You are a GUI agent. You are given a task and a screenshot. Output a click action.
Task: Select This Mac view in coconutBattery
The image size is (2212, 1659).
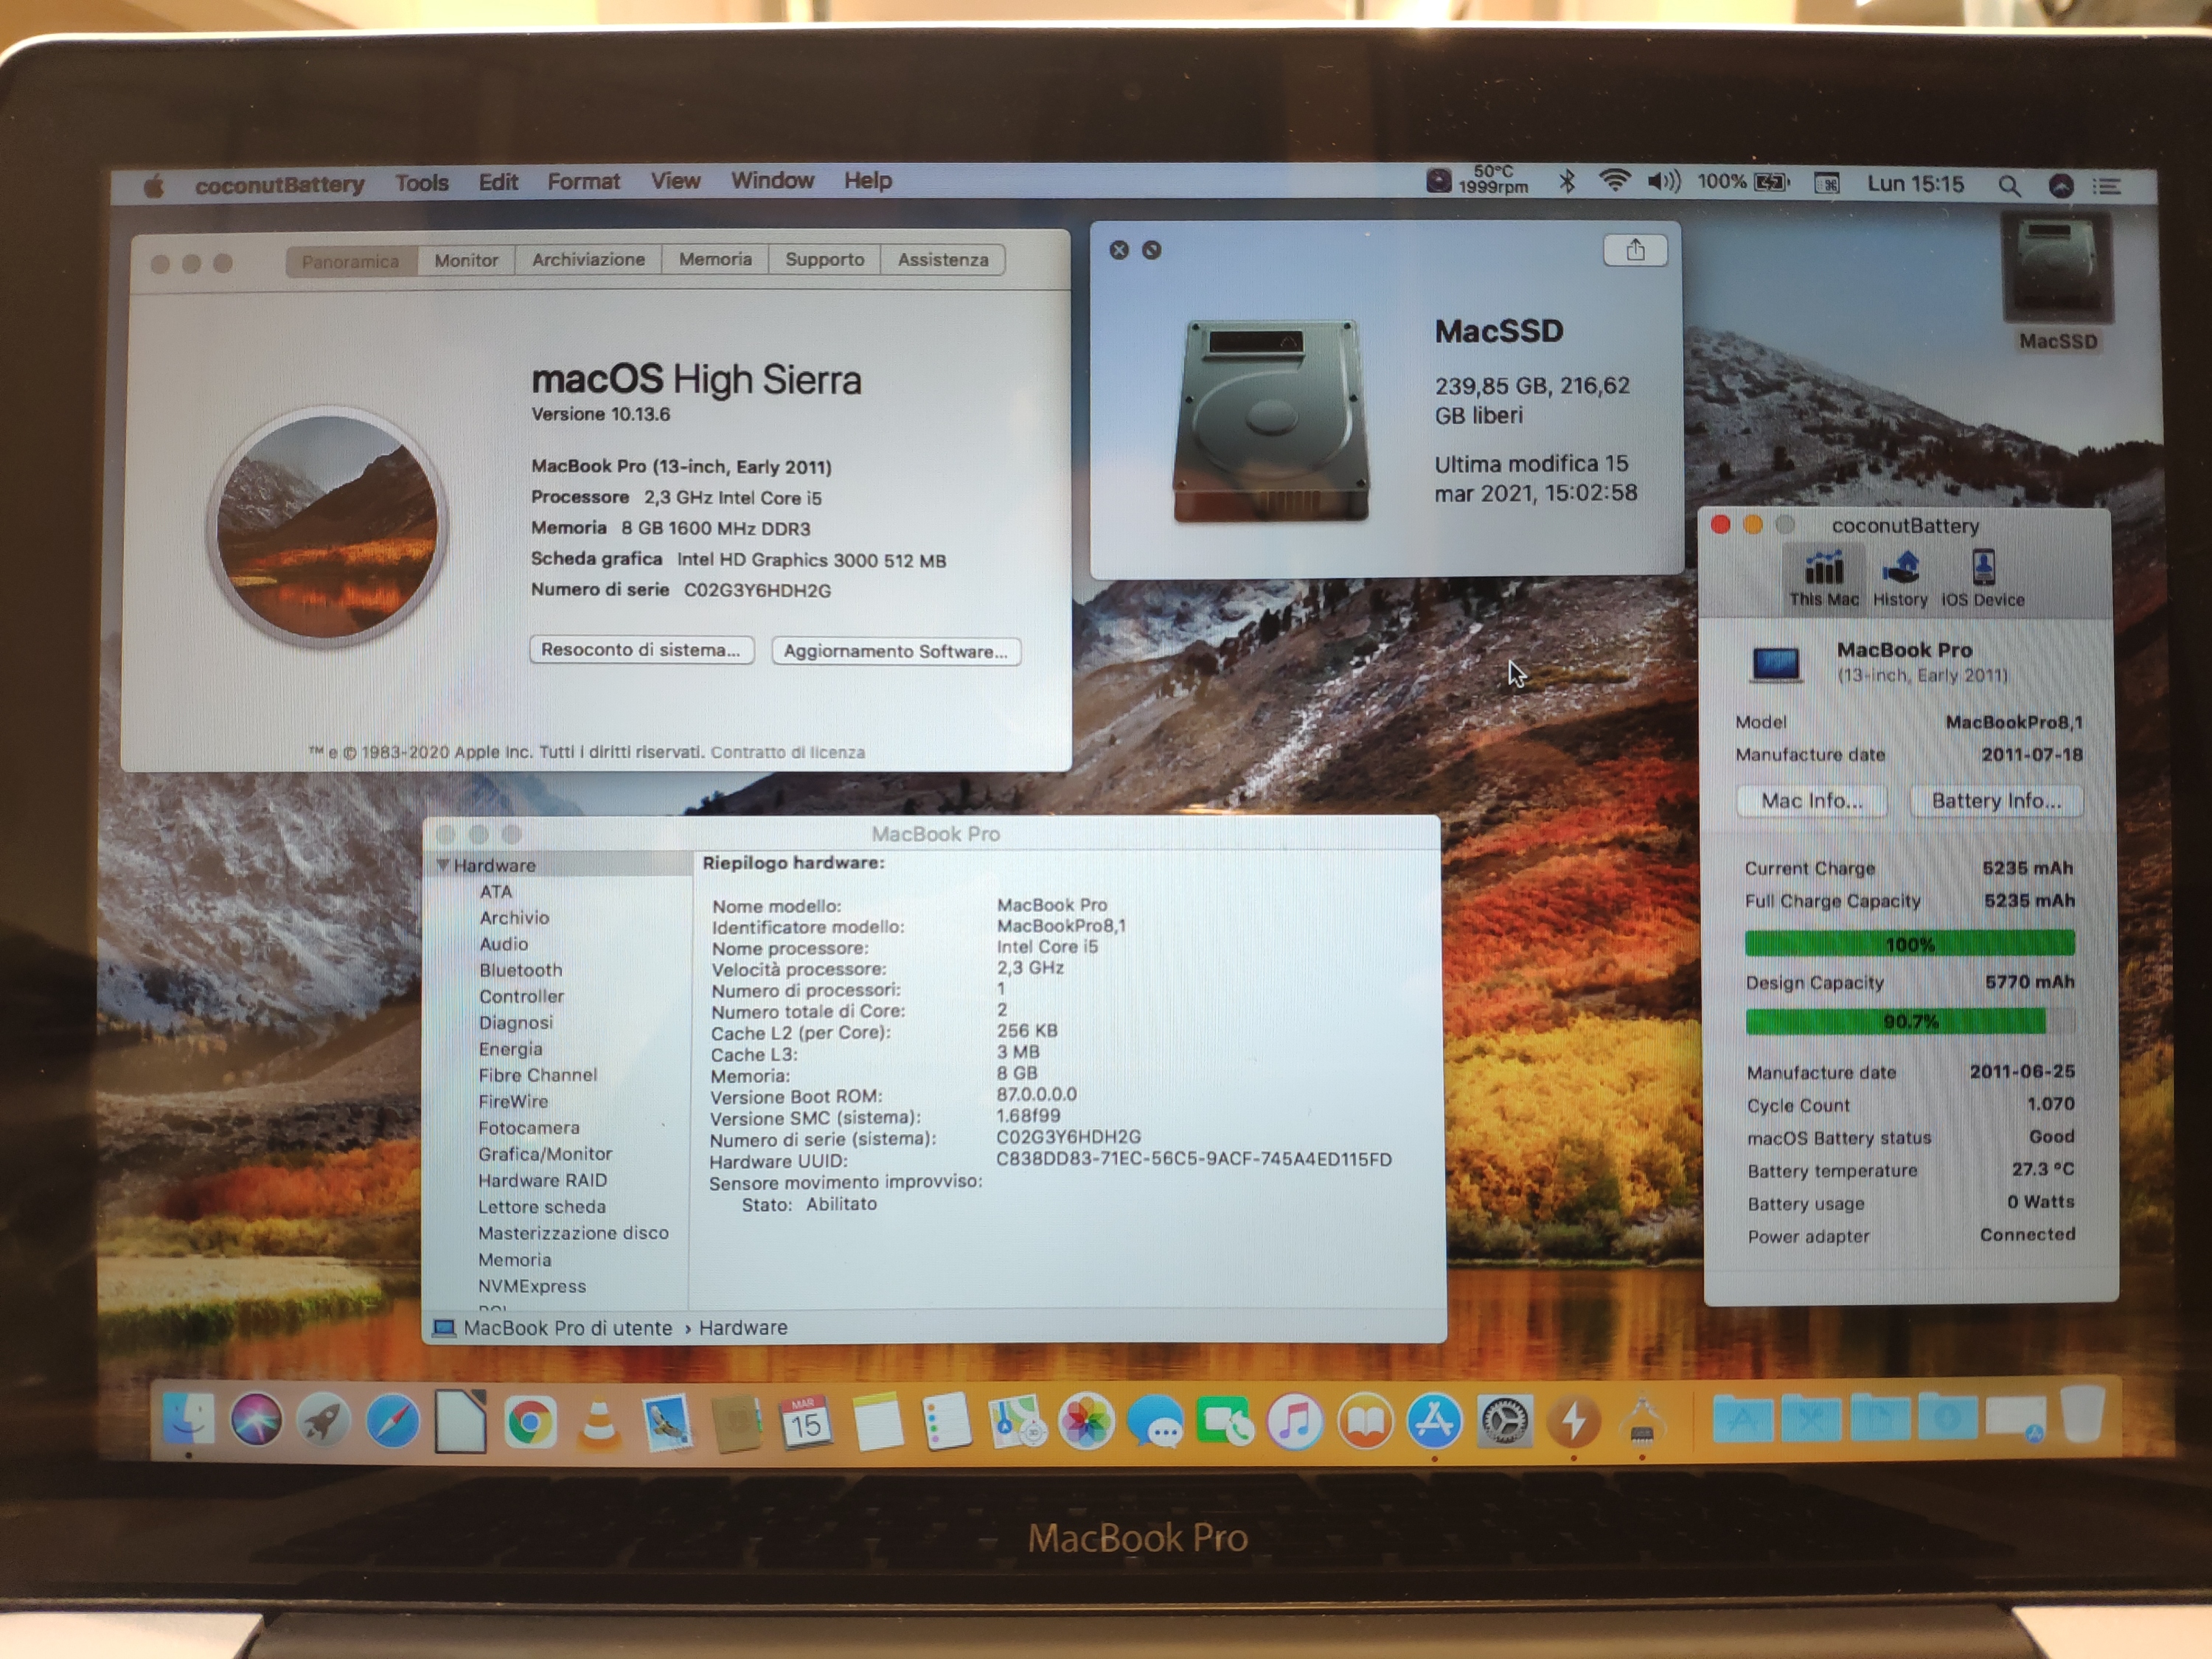tap(1824, 579)
